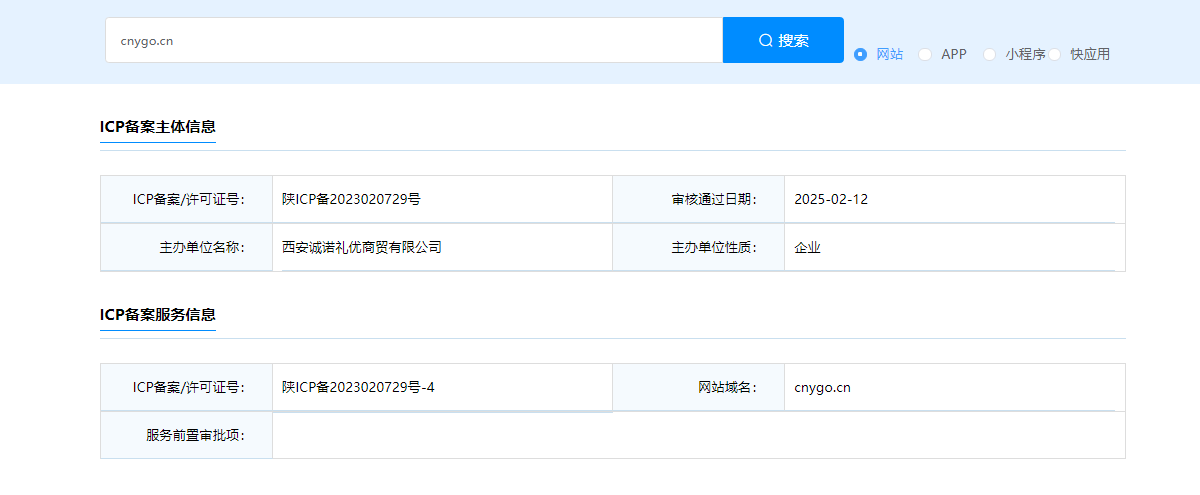Screen dimensions: 1200x495
Task: Click the unit type value 企业
Action: coord(807,247)
